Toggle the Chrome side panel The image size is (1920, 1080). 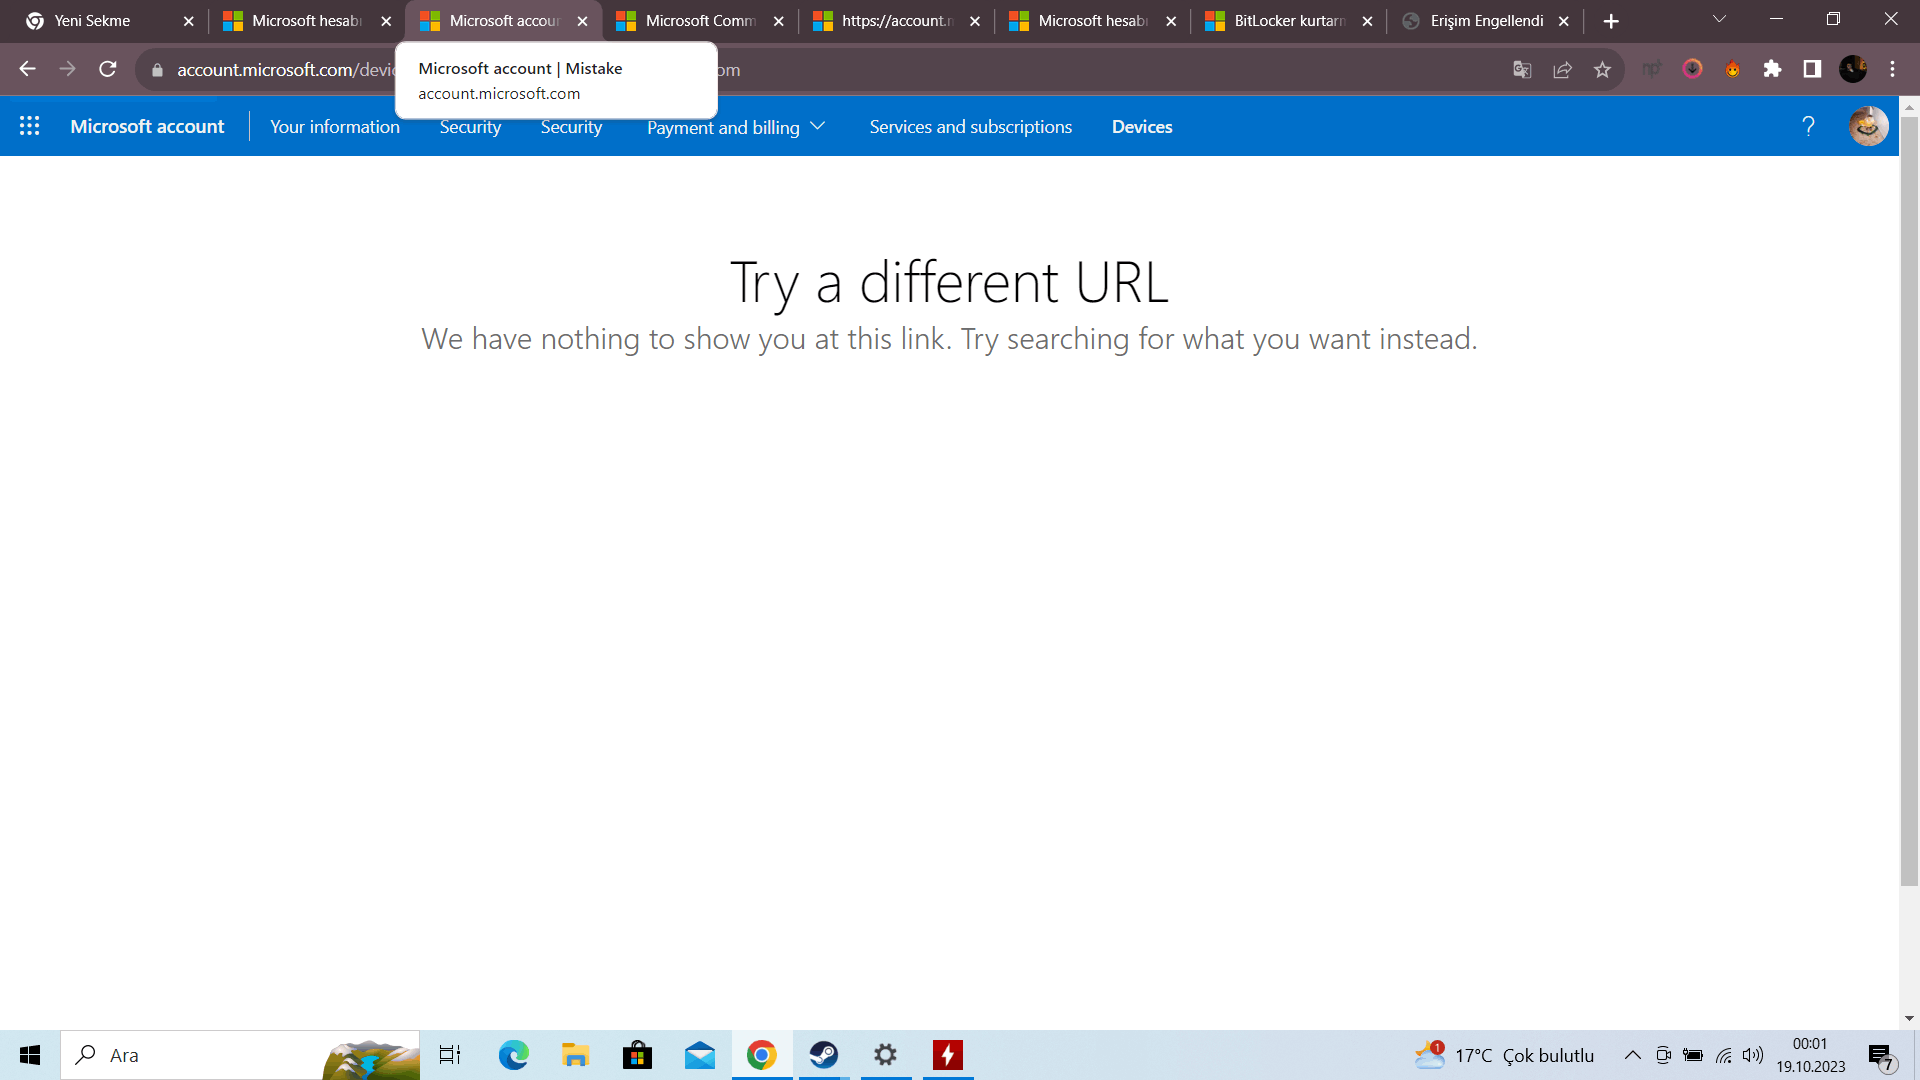click(x=1812, y=69)
